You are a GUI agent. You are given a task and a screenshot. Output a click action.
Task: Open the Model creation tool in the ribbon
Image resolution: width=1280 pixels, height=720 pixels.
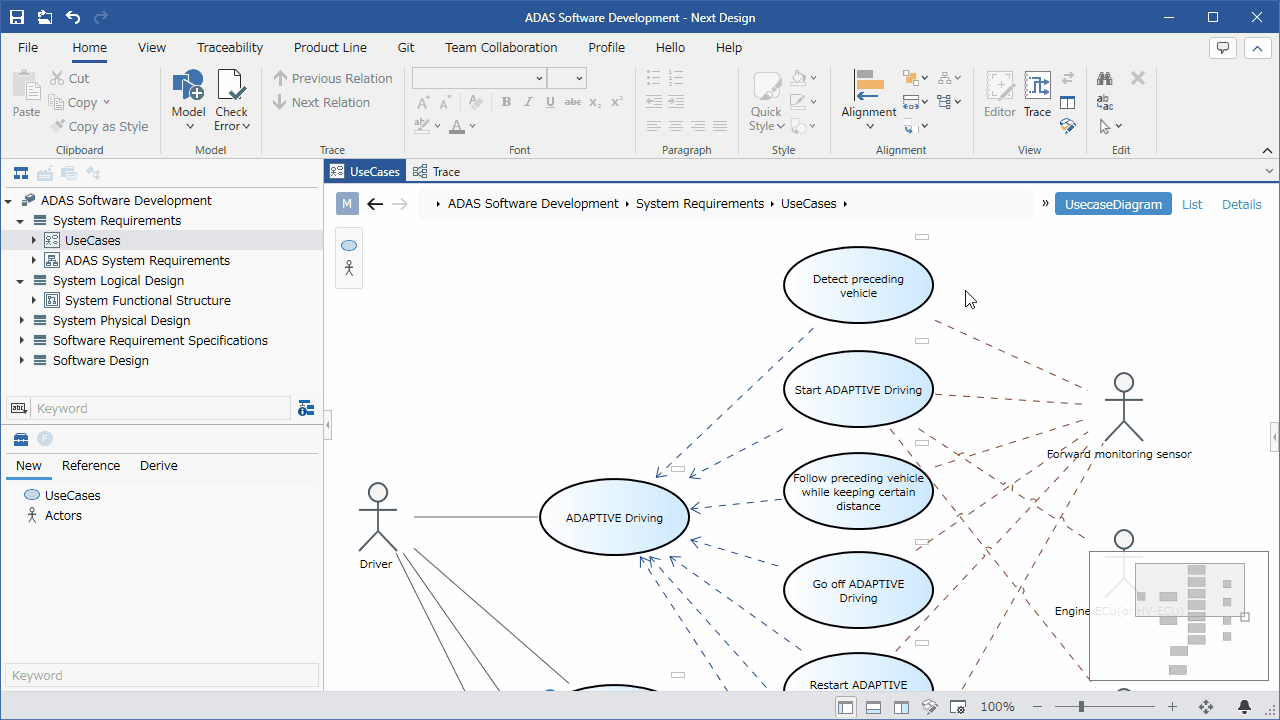188,100
